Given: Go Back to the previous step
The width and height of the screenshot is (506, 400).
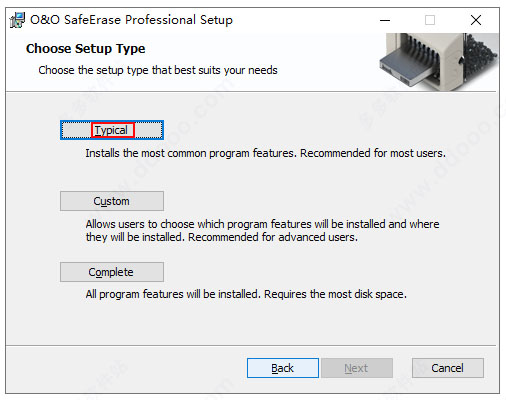Looking at the screenshot, I should [283, 368].
